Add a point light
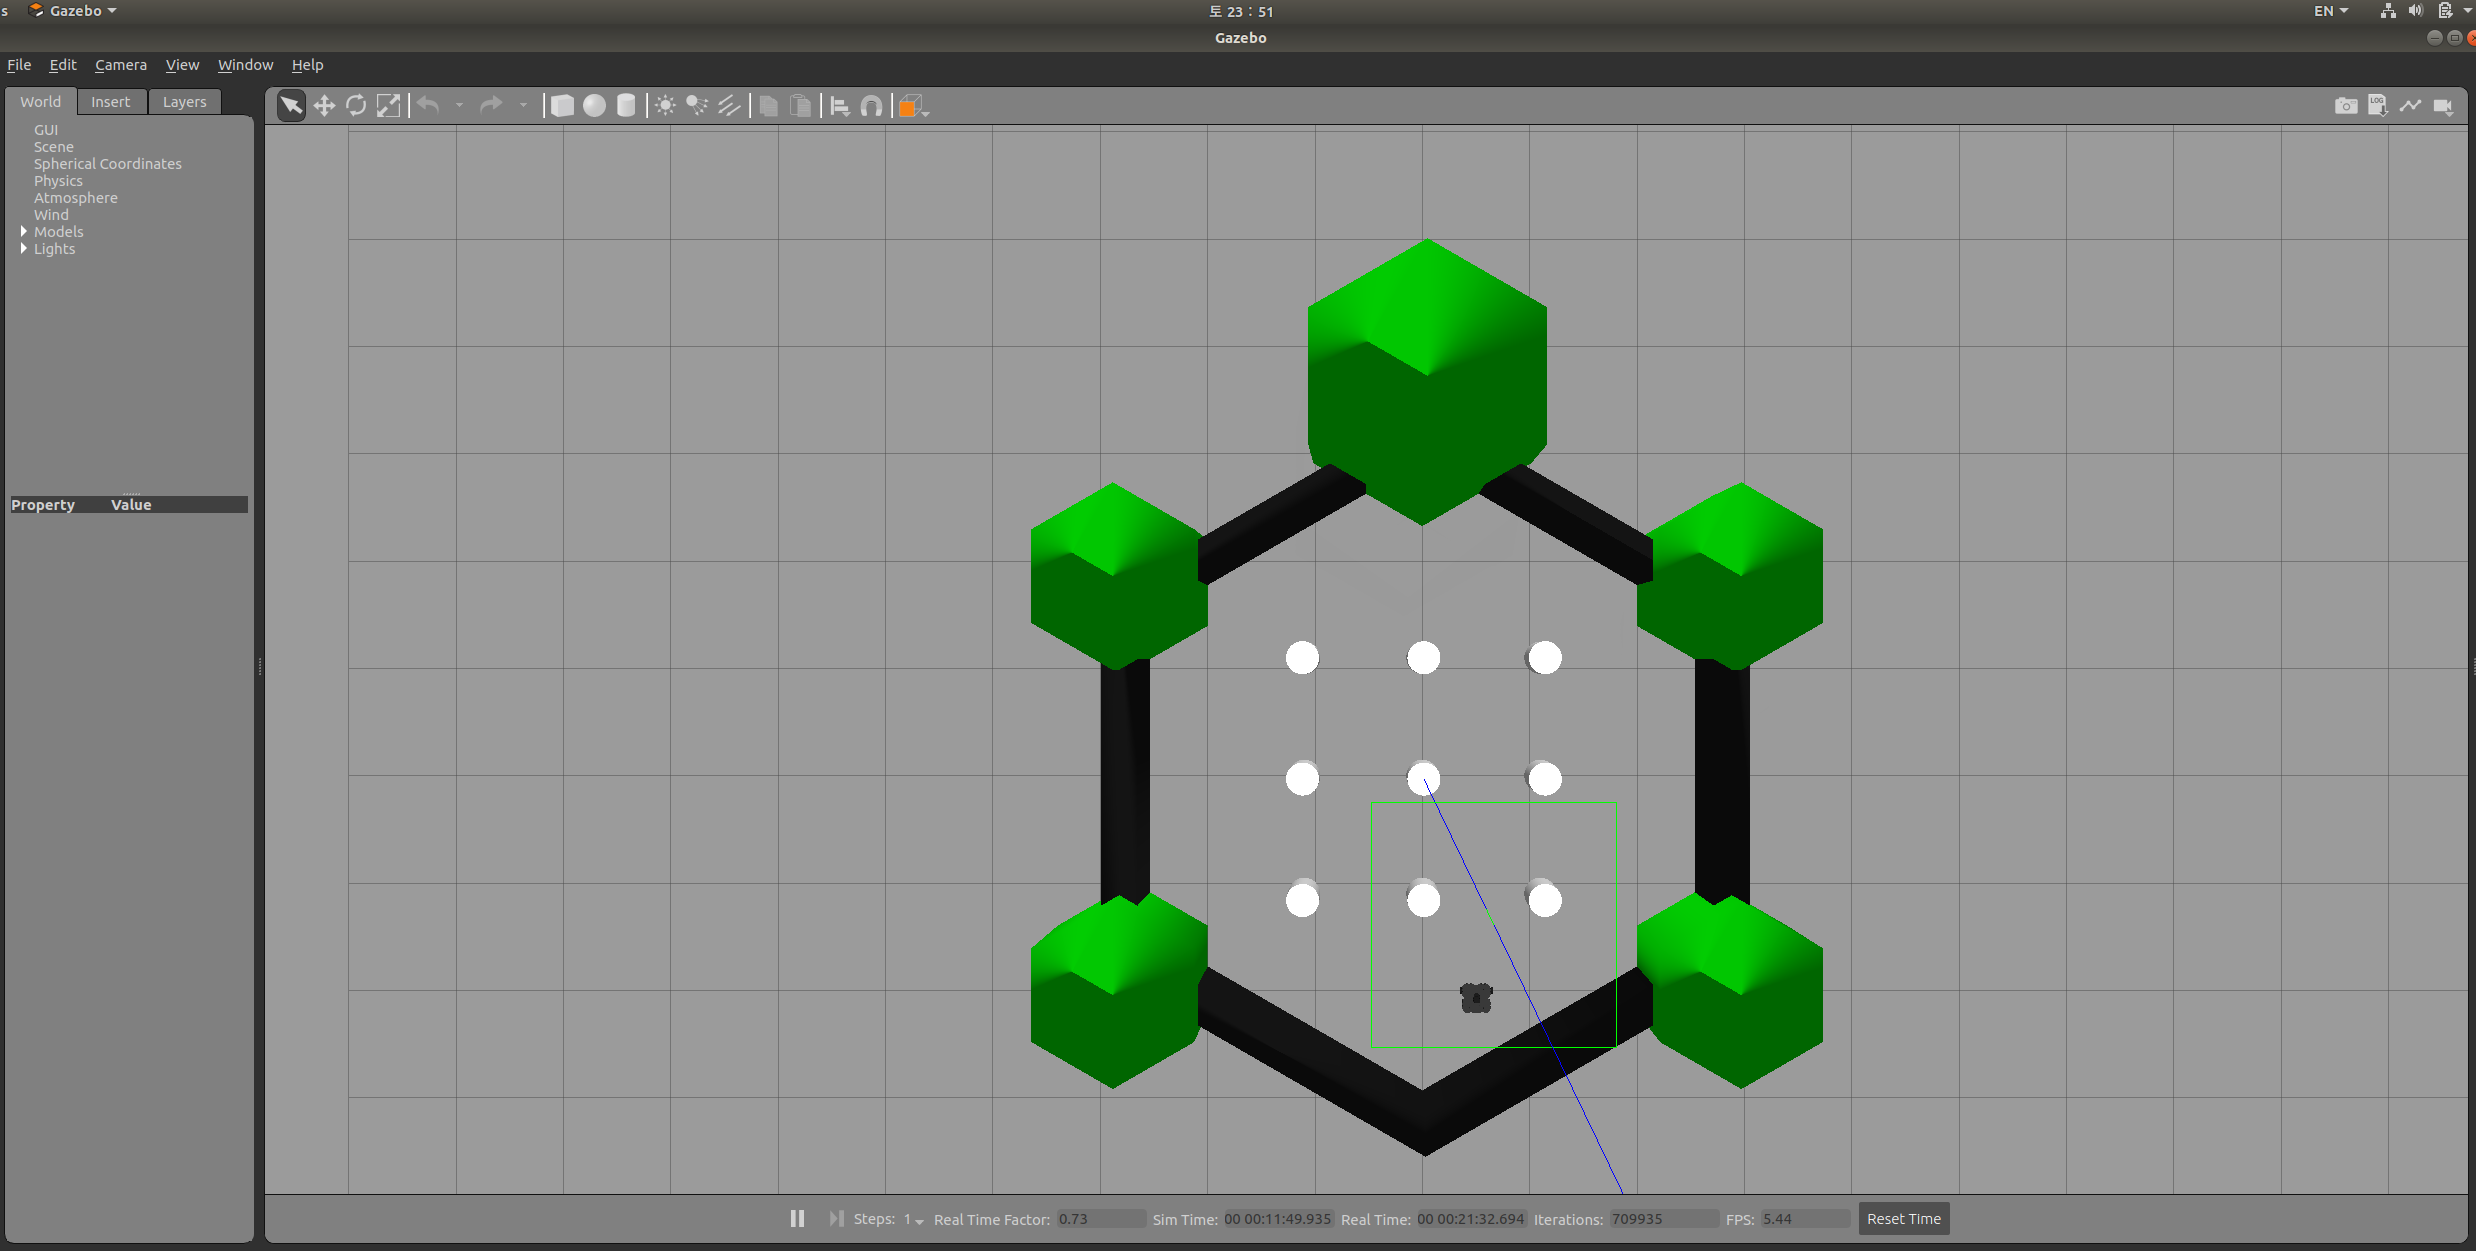2476x1251 pixels. pos(665,106)
